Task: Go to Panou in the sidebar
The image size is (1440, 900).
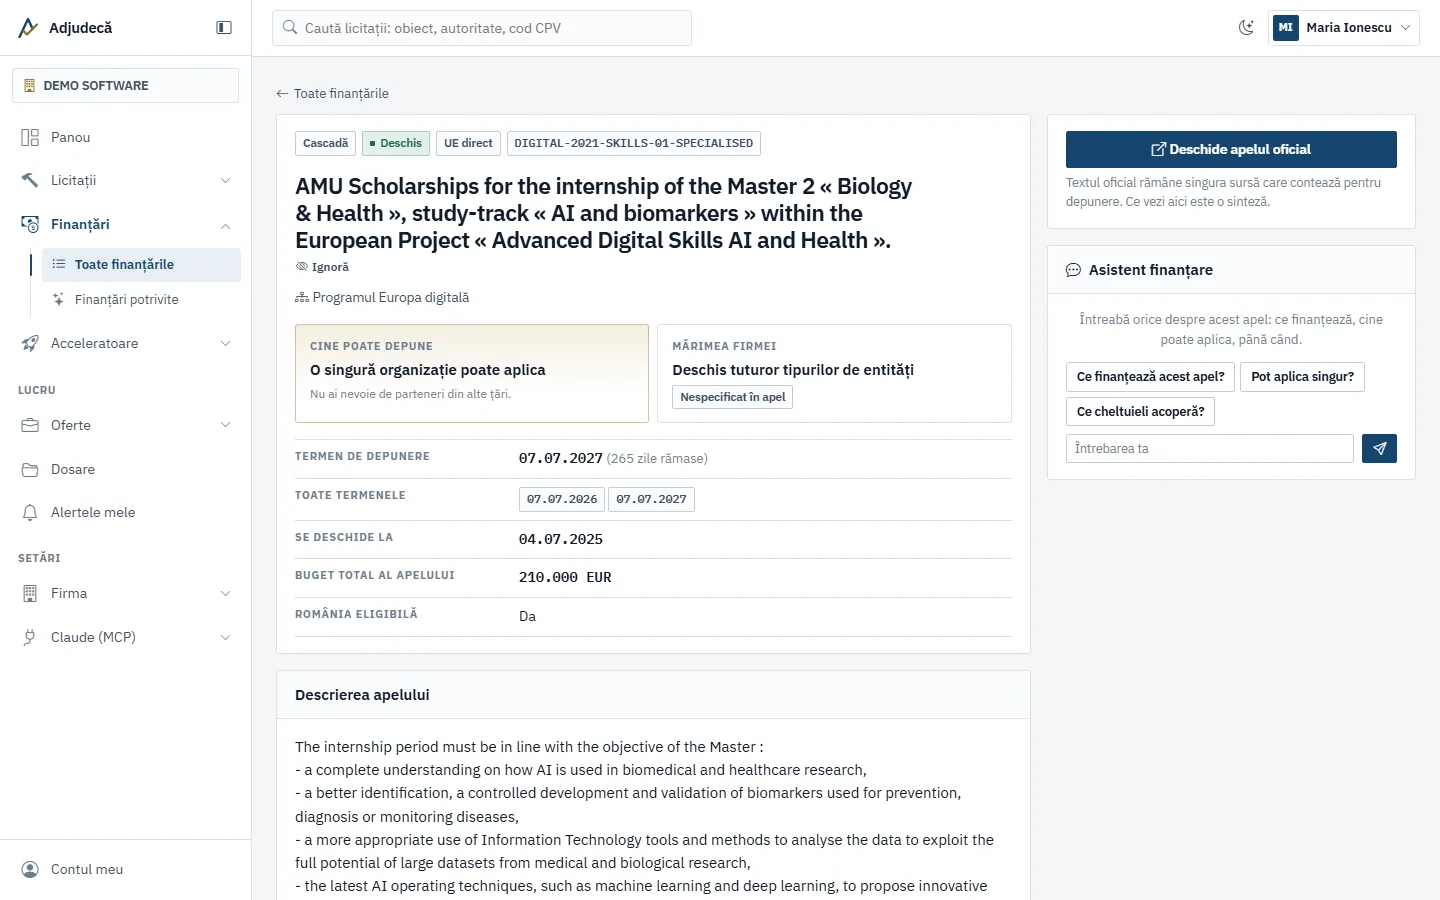Action: [x=126, y=137]
